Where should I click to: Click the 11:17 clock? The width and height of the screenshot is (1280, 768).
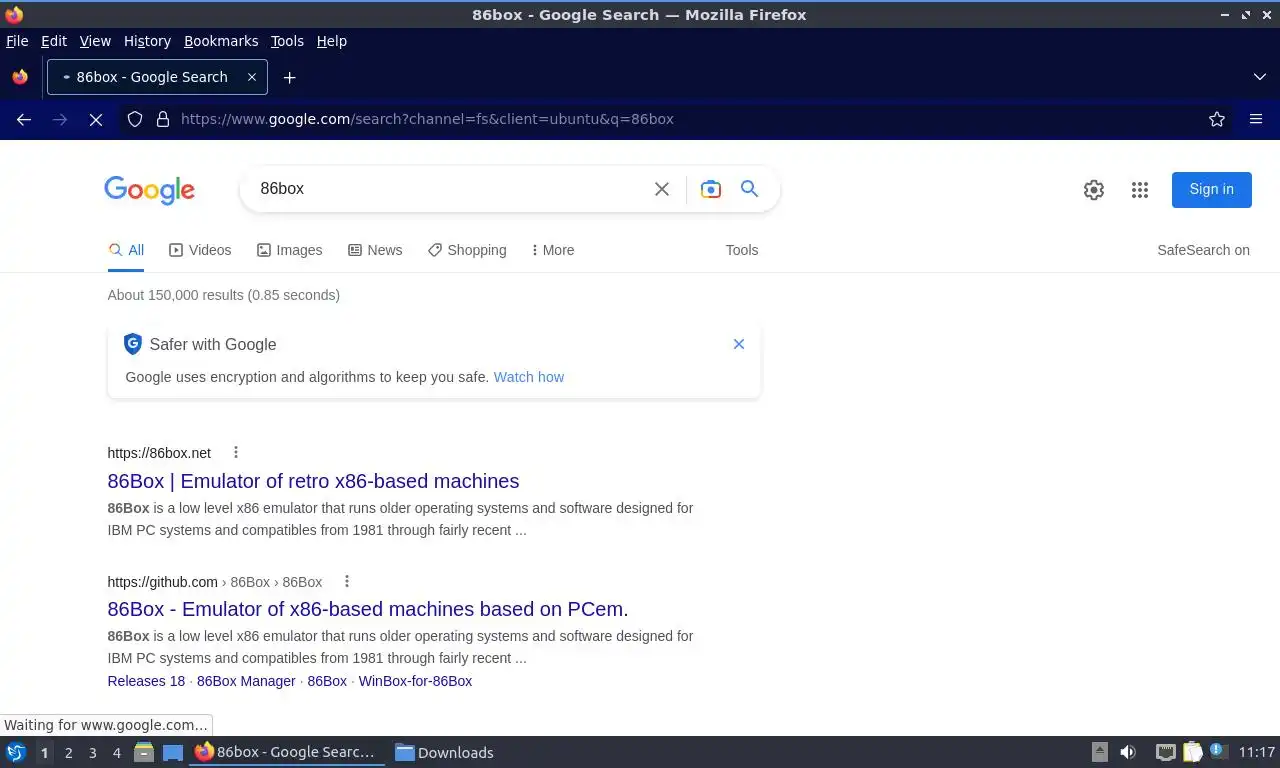pyautogui.click(x=1256, y=752)
